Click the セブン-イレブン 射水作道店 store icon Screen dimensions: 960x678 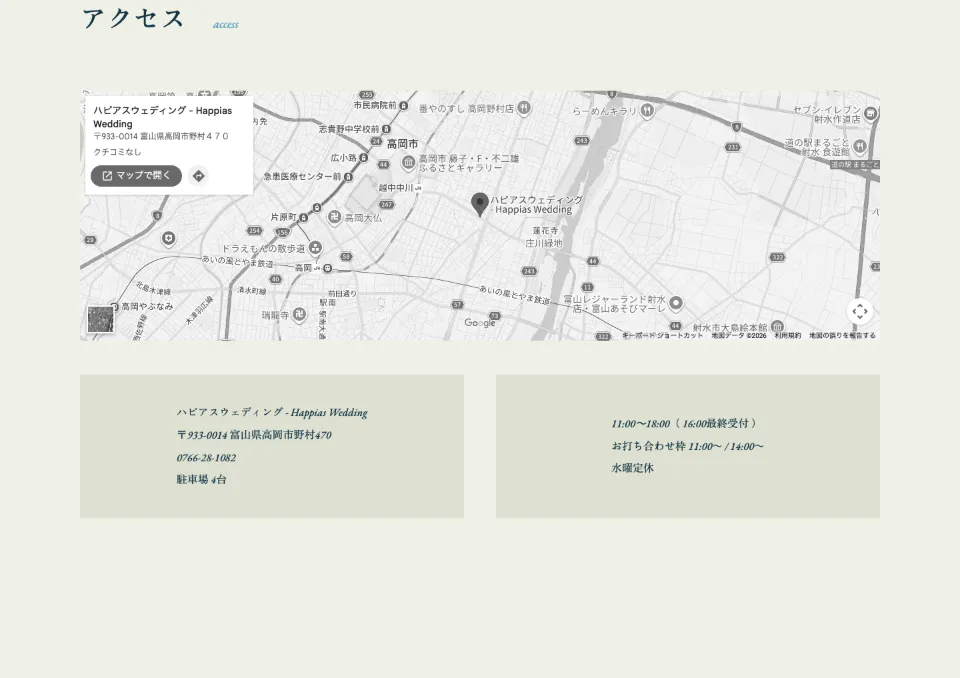871,113
